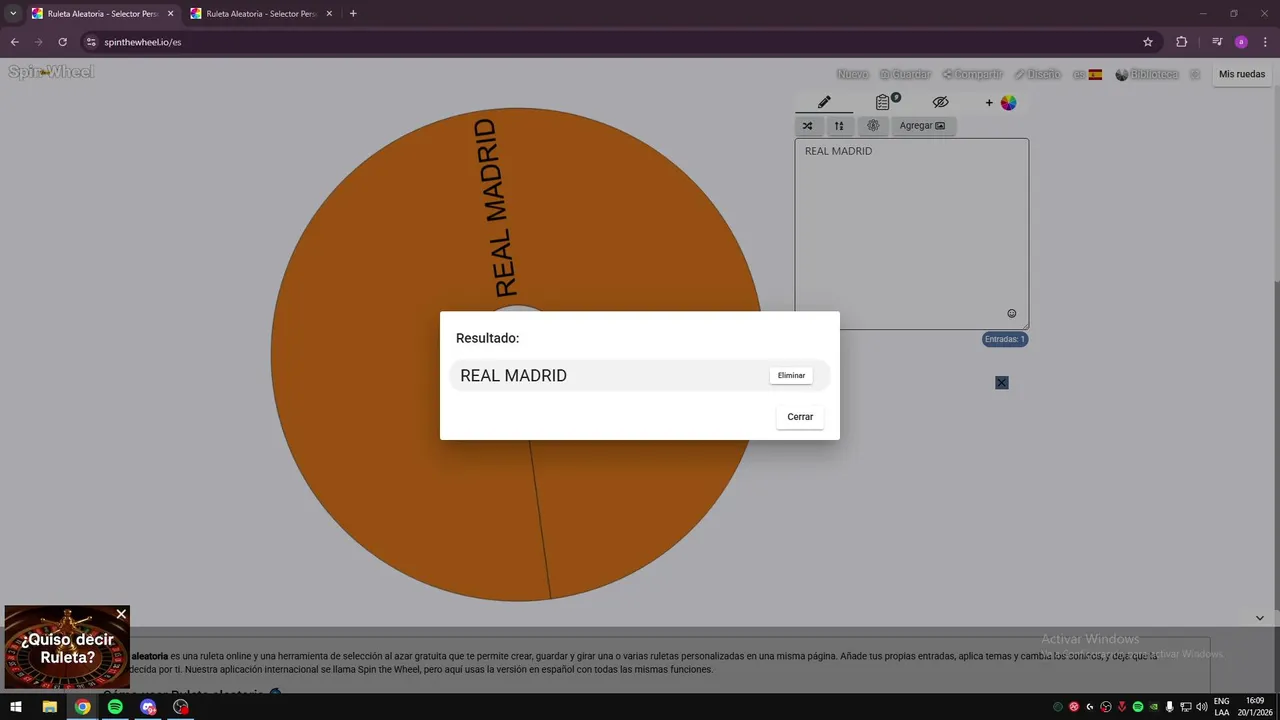Open the Chrome profile avatar
Screen dimensions: 1280x720
pos(1241,42)
